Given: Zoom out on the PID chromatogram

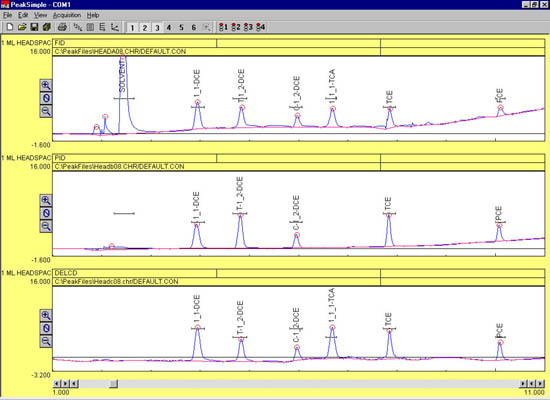Looking at the screenshot, I should (x=46, y=226).
